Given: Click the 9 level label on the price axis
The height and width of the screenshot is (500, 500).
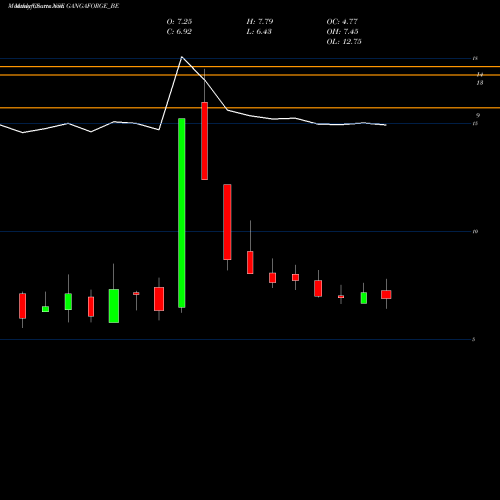Looking at the screenshot, I should [x=478, y=115].
